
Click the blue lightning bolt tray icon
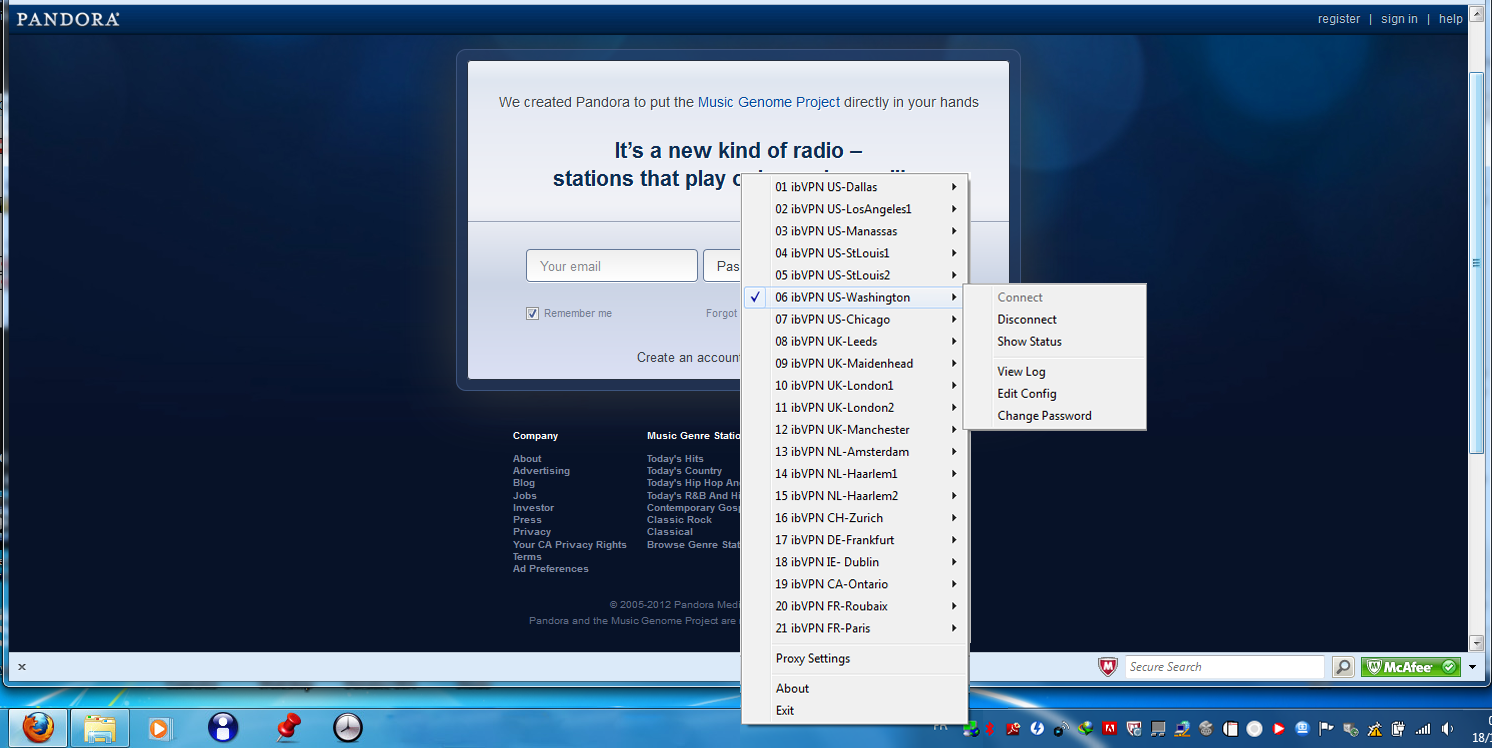coord(1037,729)
